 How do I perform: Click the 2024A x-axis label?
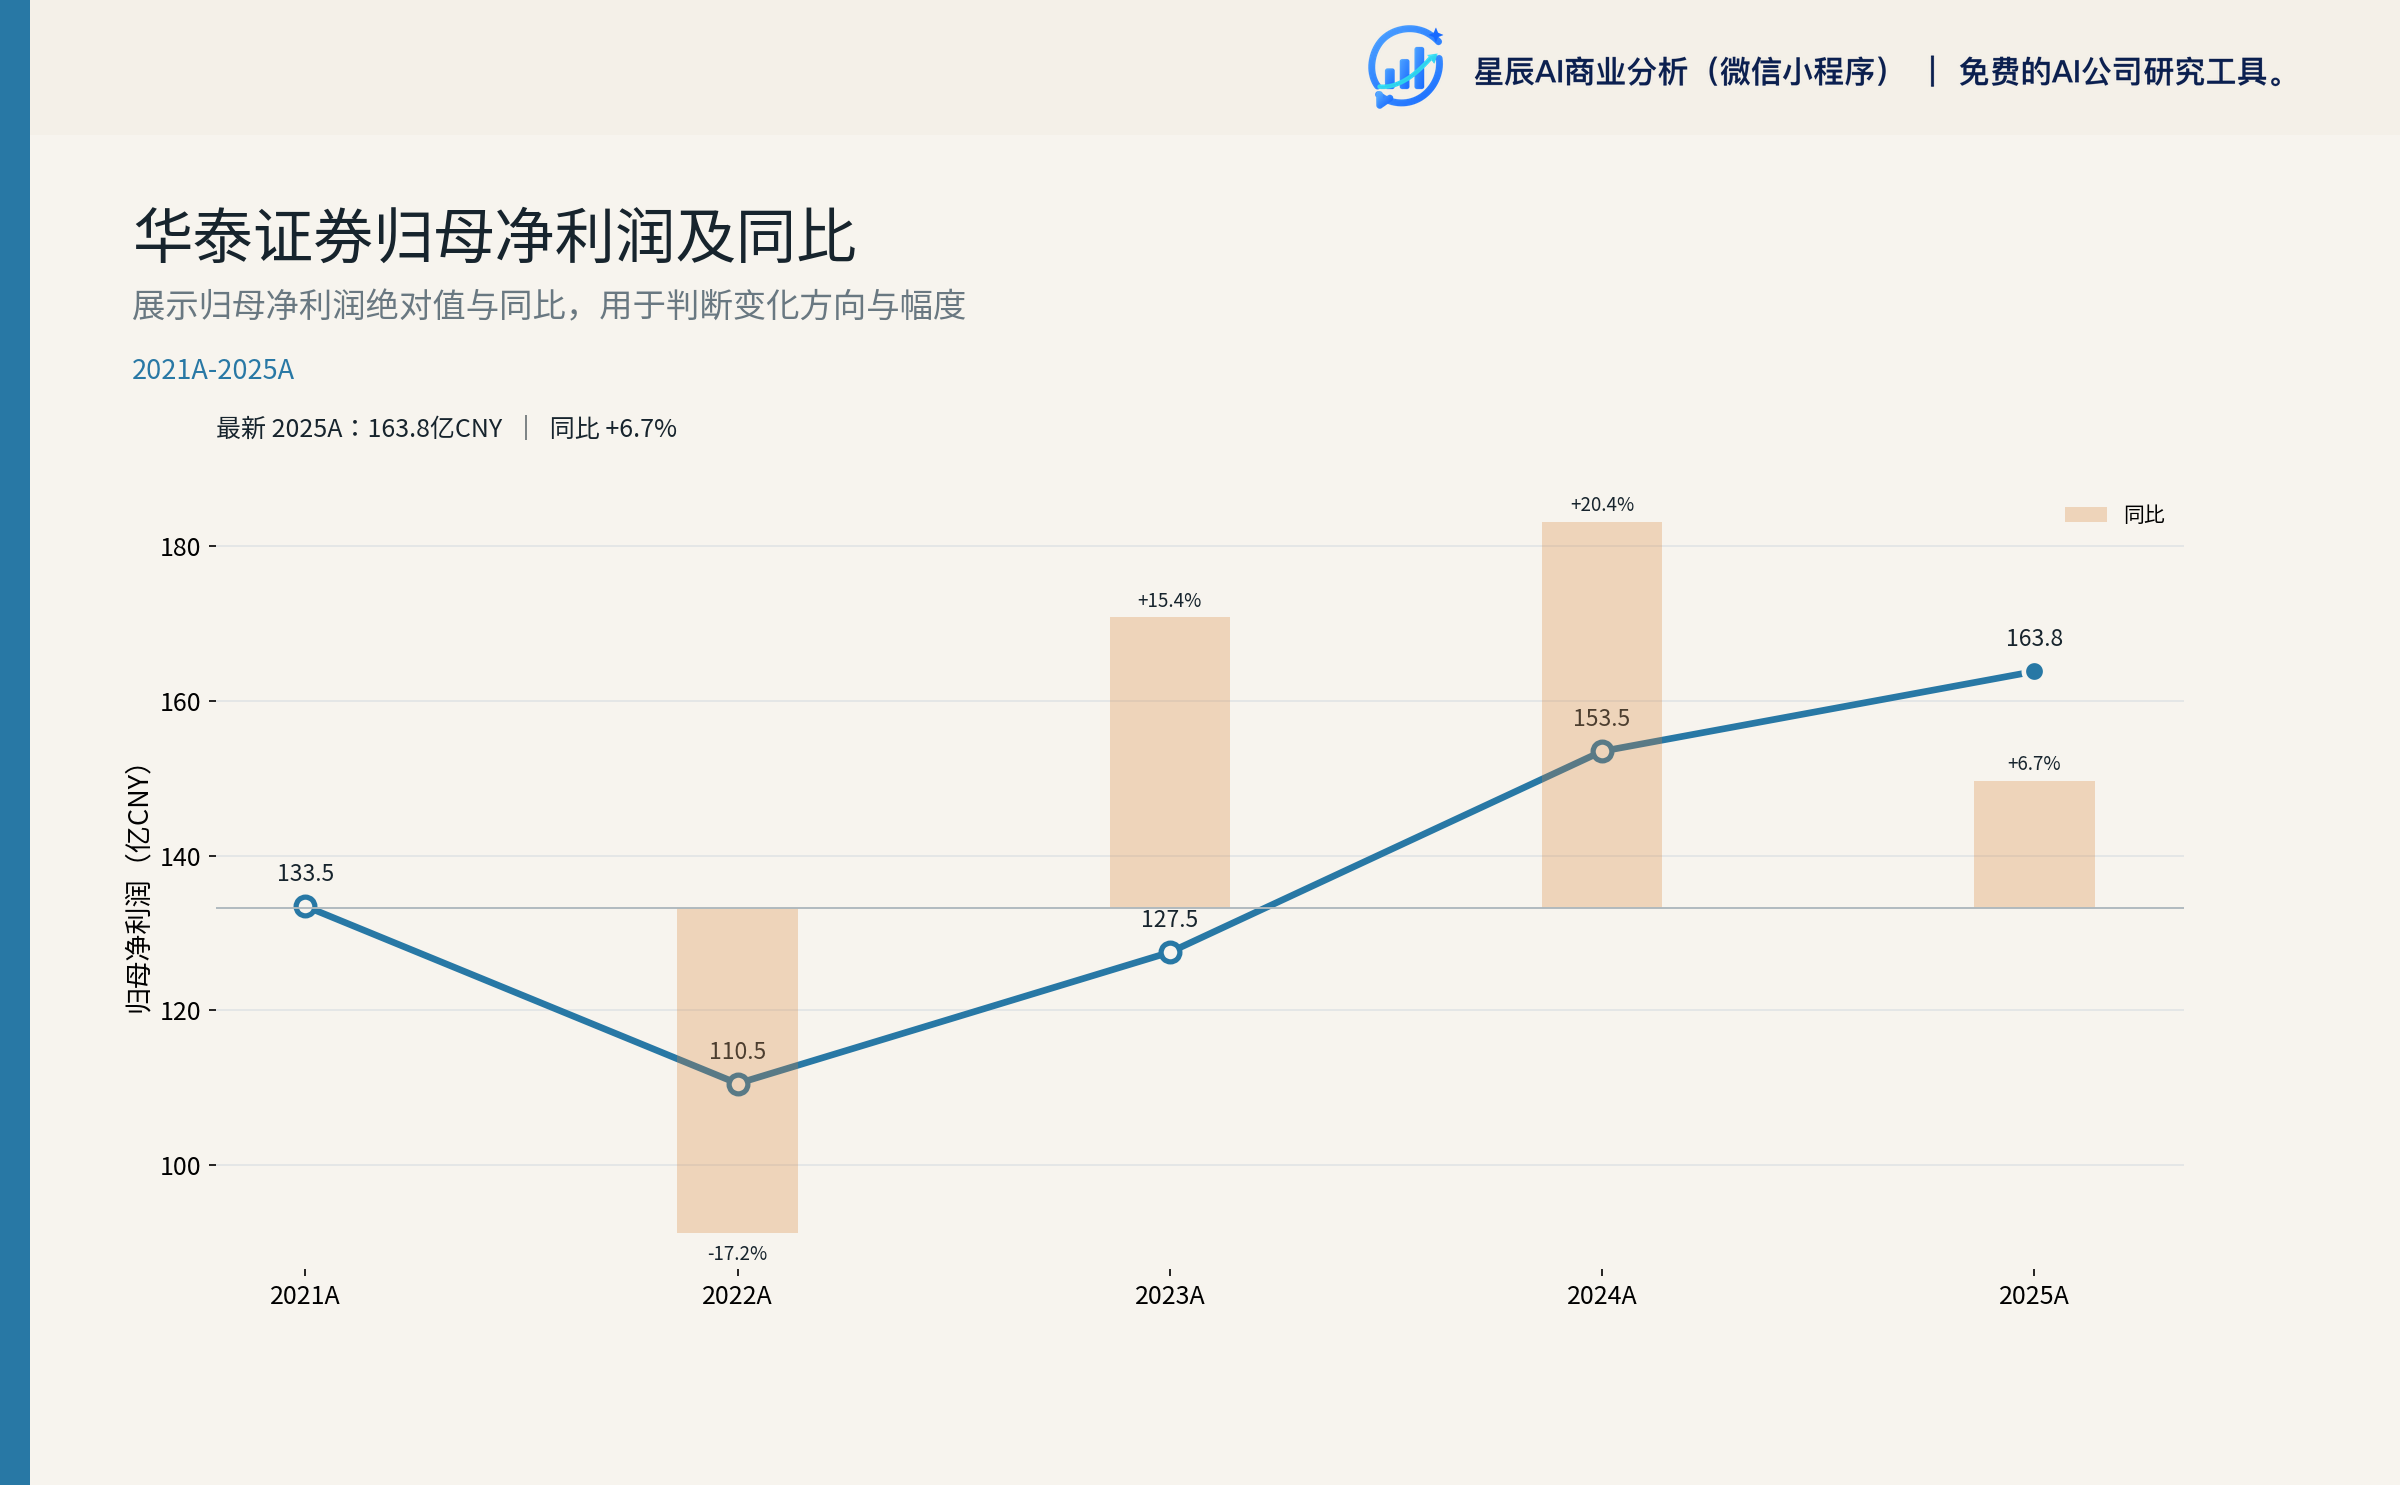(1602, 1296)
